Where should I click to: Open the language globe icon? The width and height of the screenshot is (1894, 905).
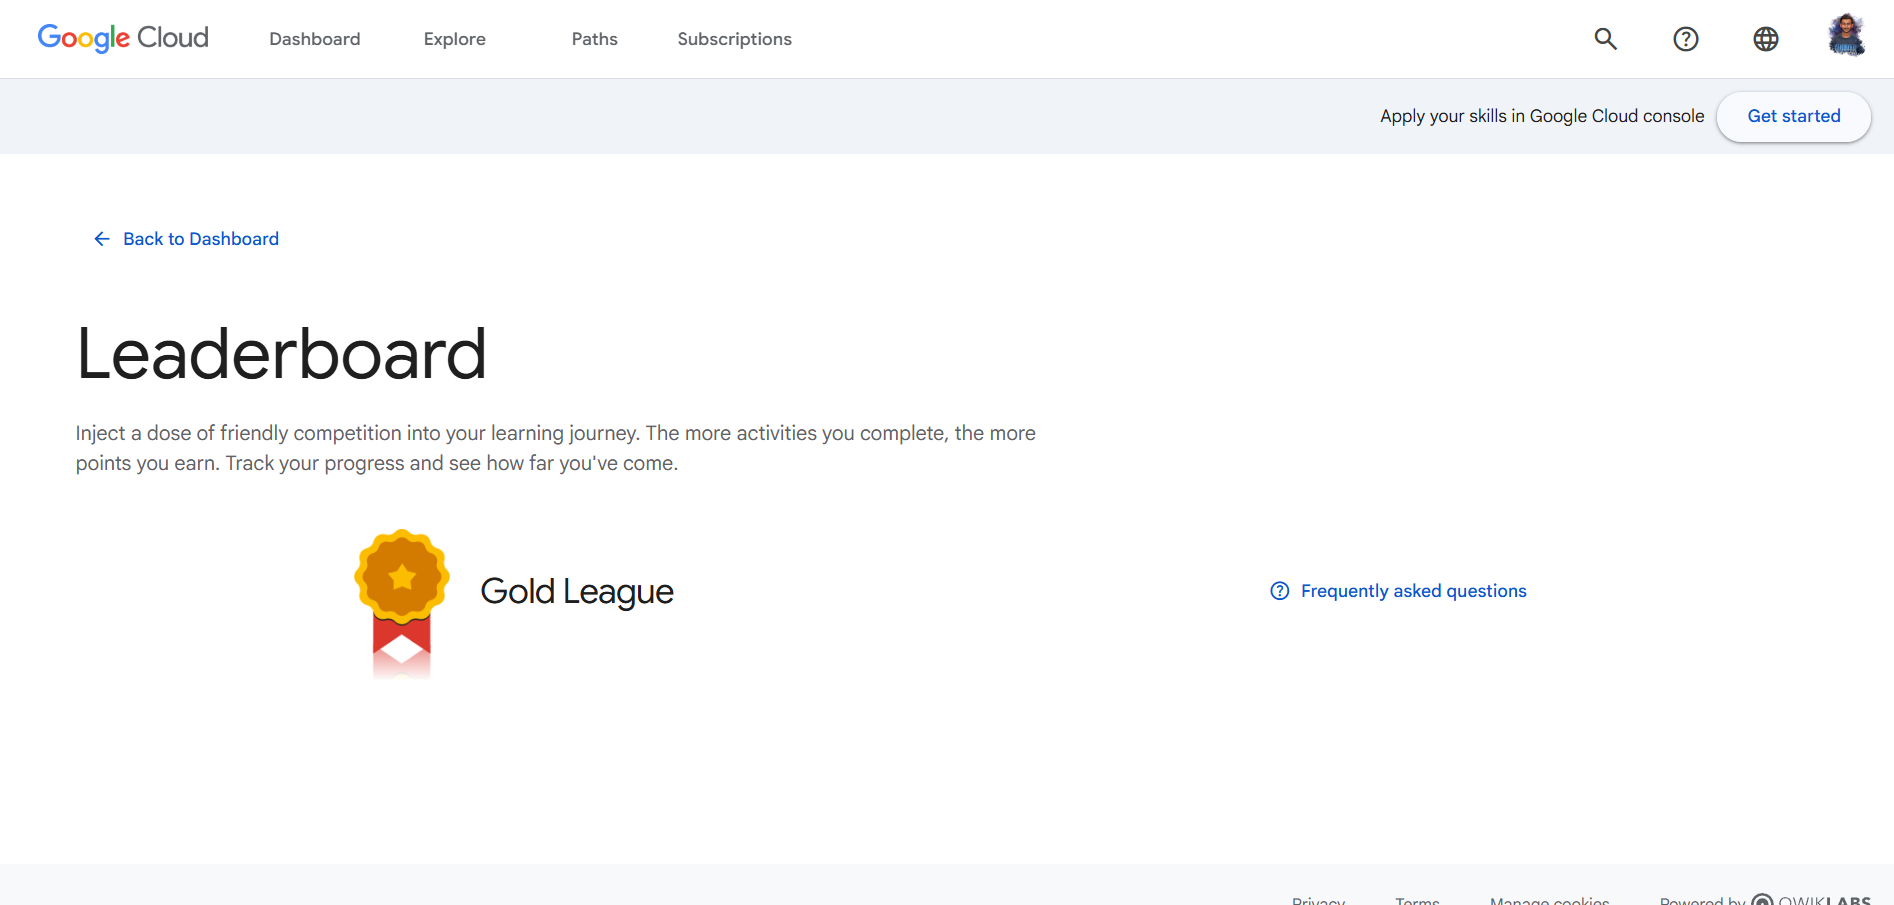pyautogui.click(x=1766, y=39)
